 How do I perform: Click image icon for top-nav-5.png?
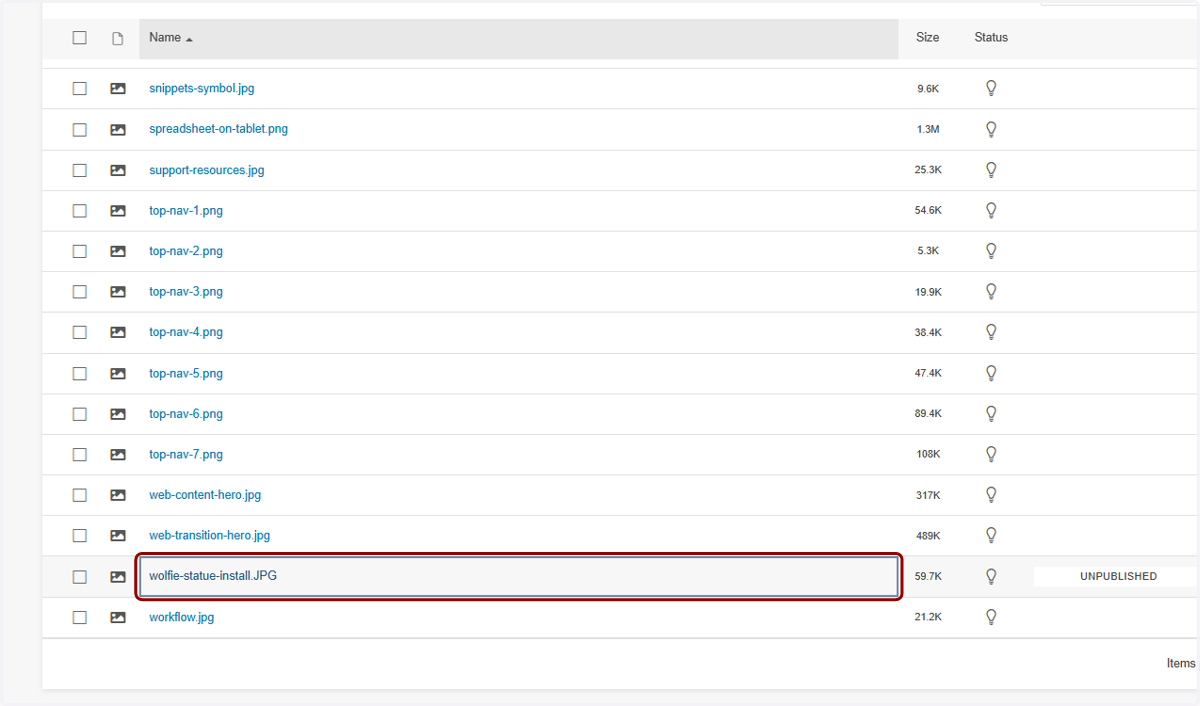click(118, 374)
